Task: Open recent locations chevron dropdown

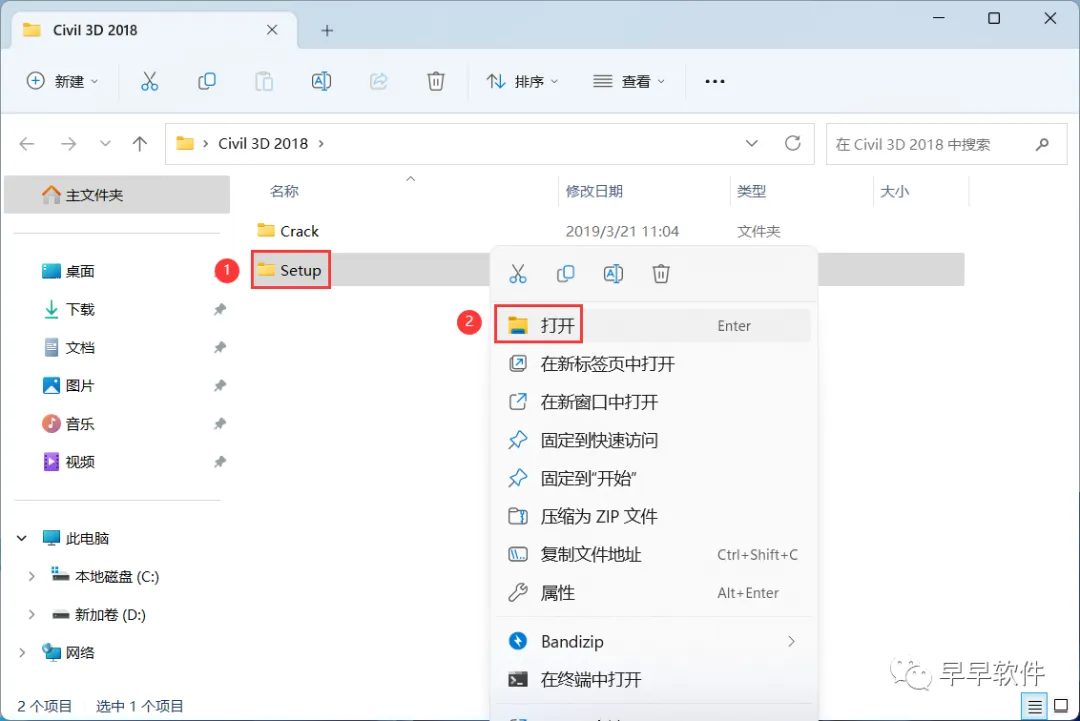Action: [105, 144]
